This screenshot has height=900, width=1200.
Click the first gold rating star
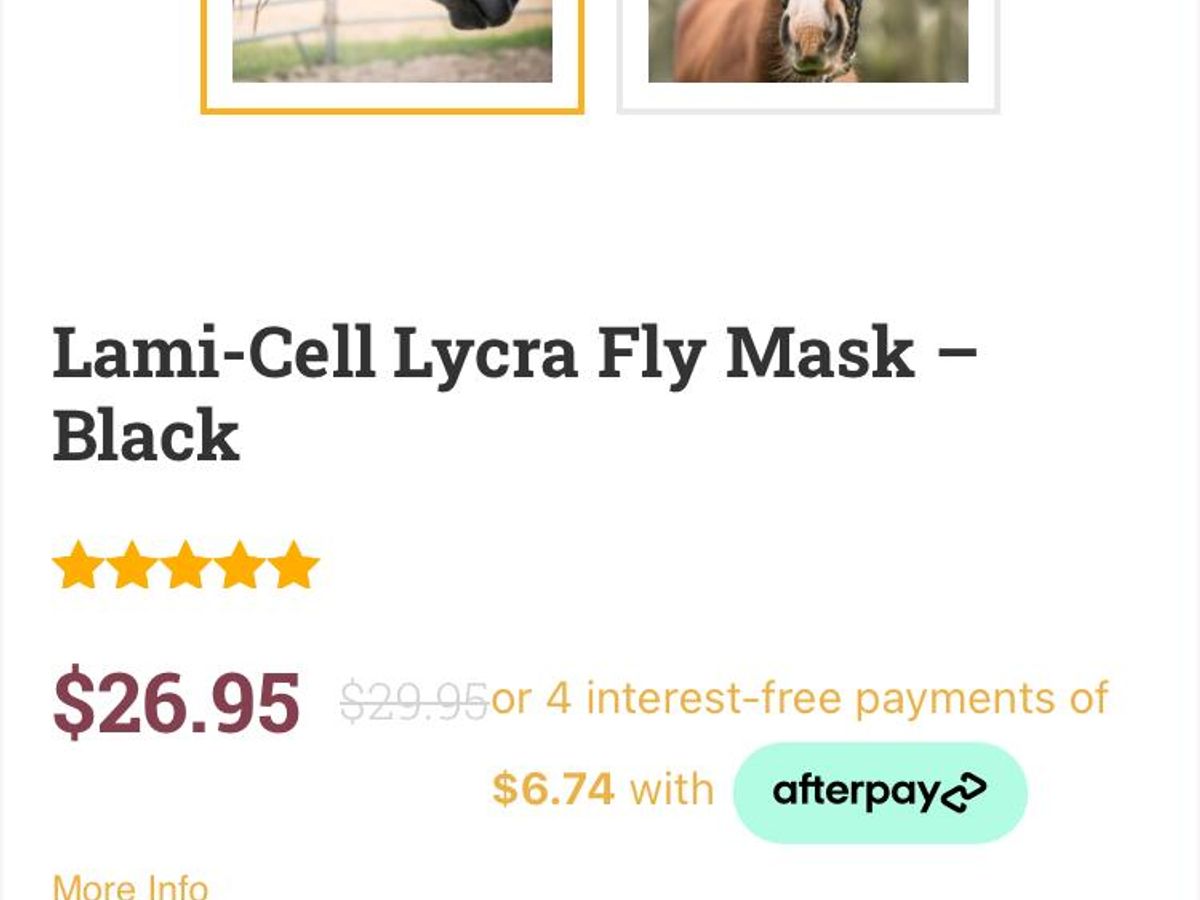pyautogui.click(x=78, y=566)
